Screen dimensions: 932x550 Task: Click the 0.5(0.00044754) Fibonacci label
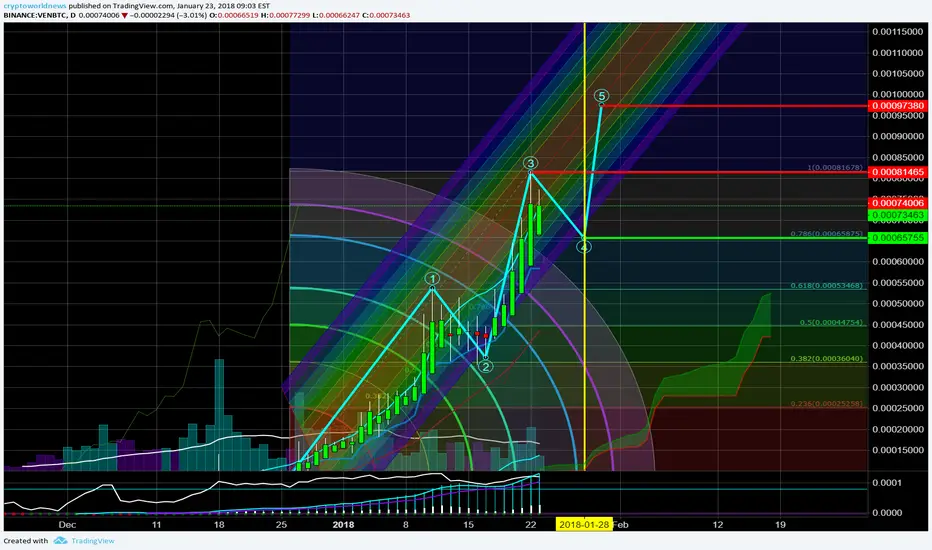(x=831, y=323)
